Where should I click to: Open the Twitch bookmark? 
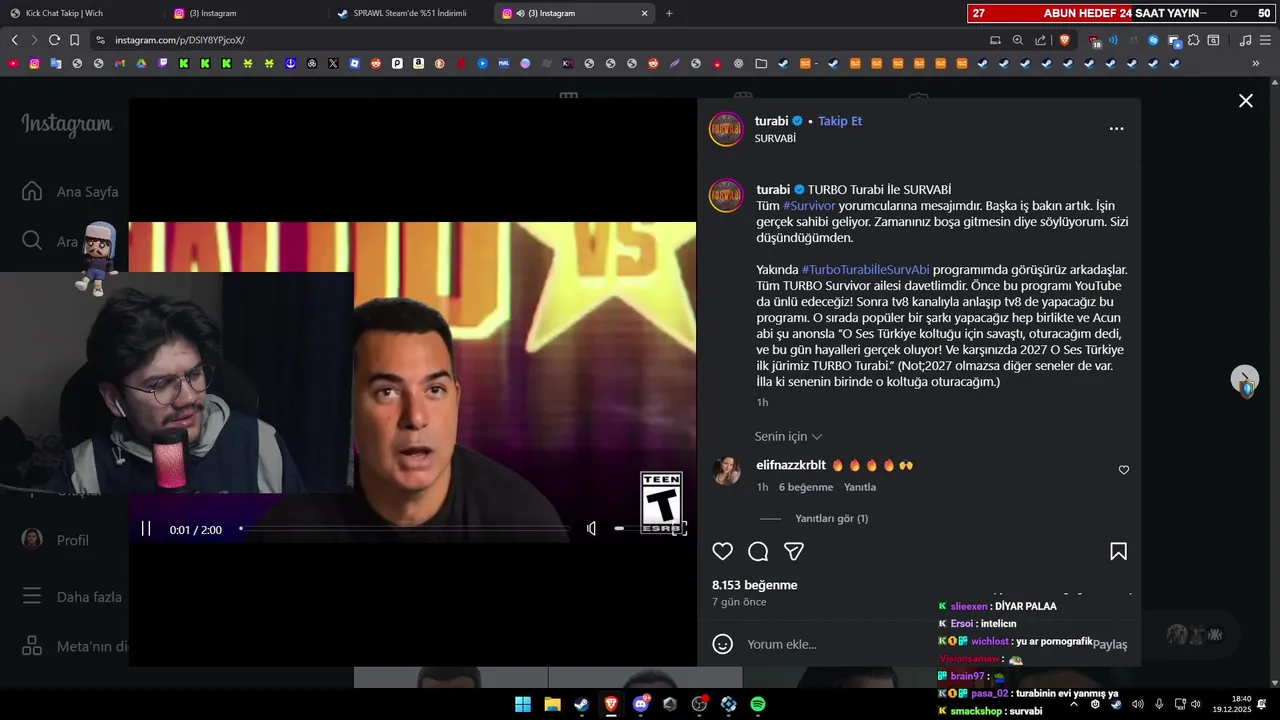click(x=163, y=63)
